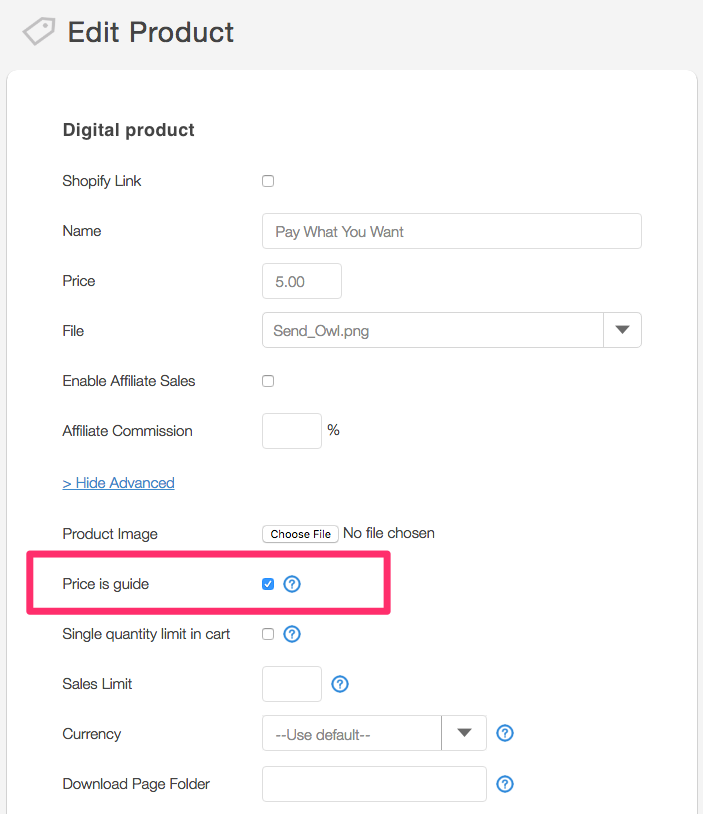Image resolution: width=703 pixels, height=814 pixels.
Task: Click help icon for Single quantity limit
Action: click(292, 634)
